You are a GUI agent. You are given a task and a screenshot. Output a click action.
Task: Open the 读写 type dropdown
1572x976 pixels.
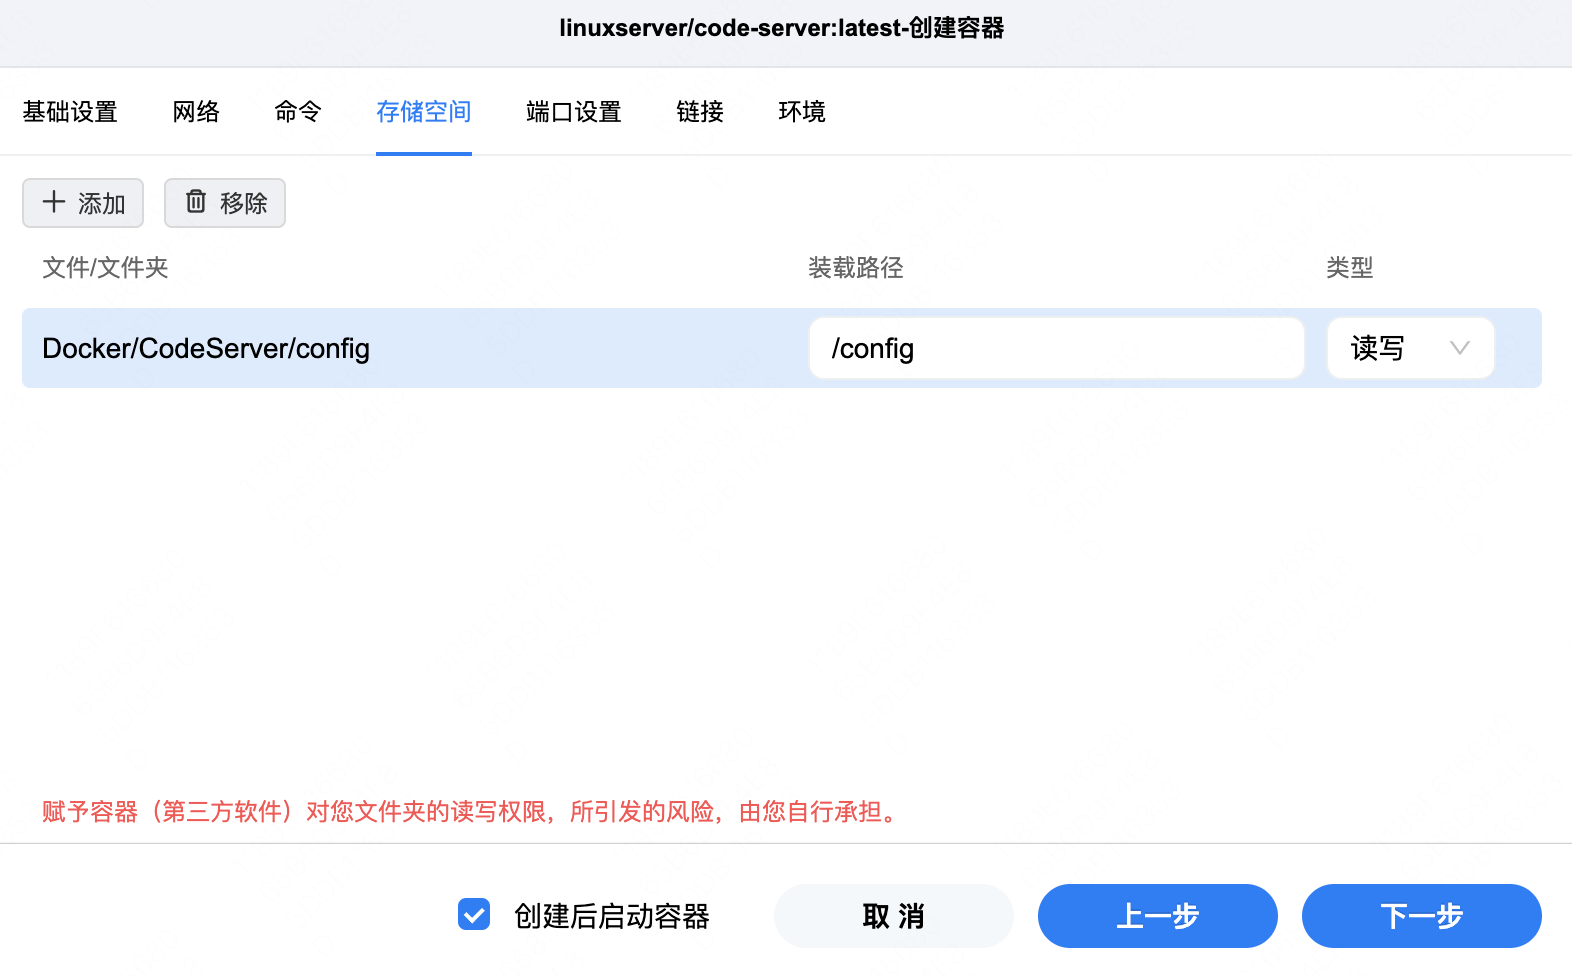pos(1411,348)
